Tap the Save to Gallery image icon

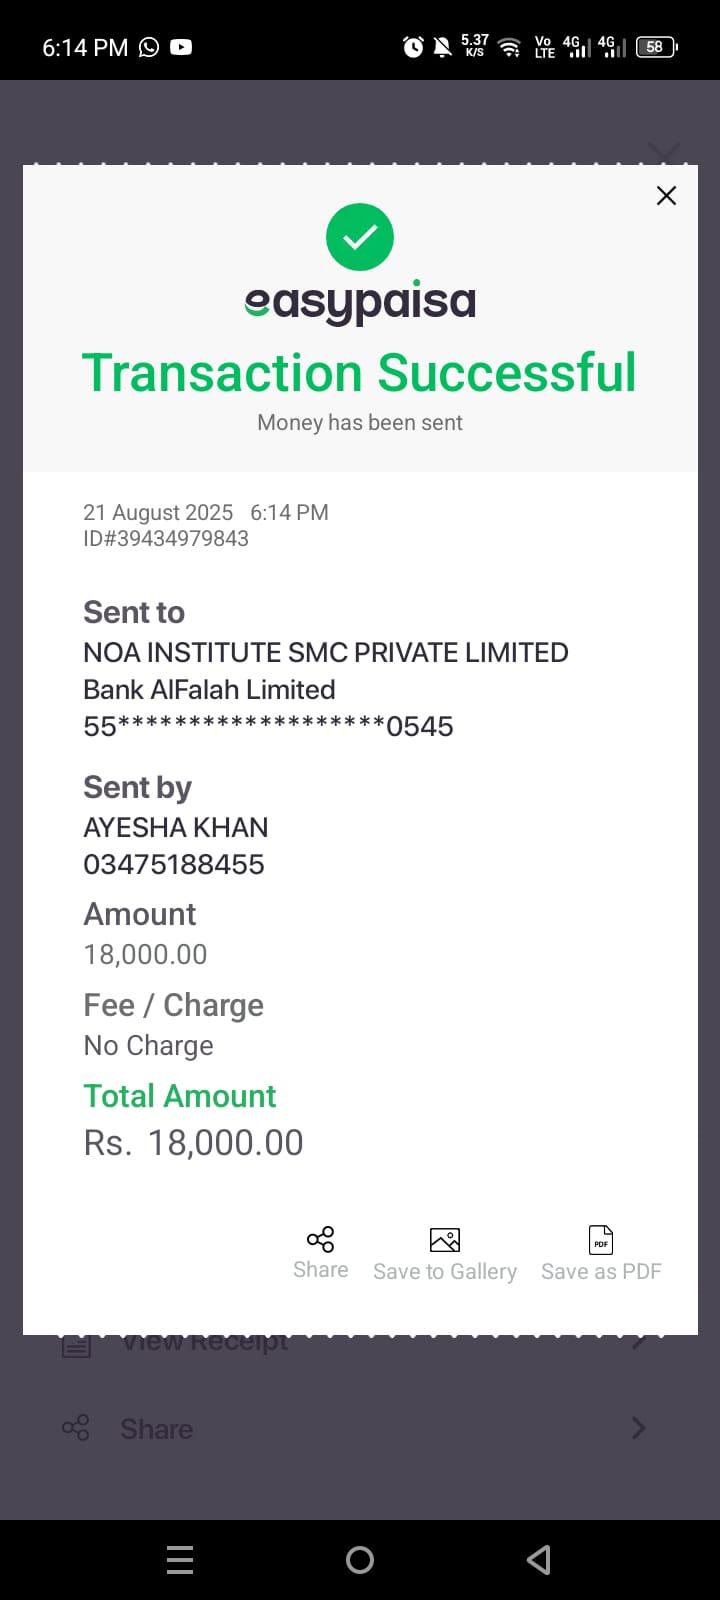click(x=445, y=1240)
